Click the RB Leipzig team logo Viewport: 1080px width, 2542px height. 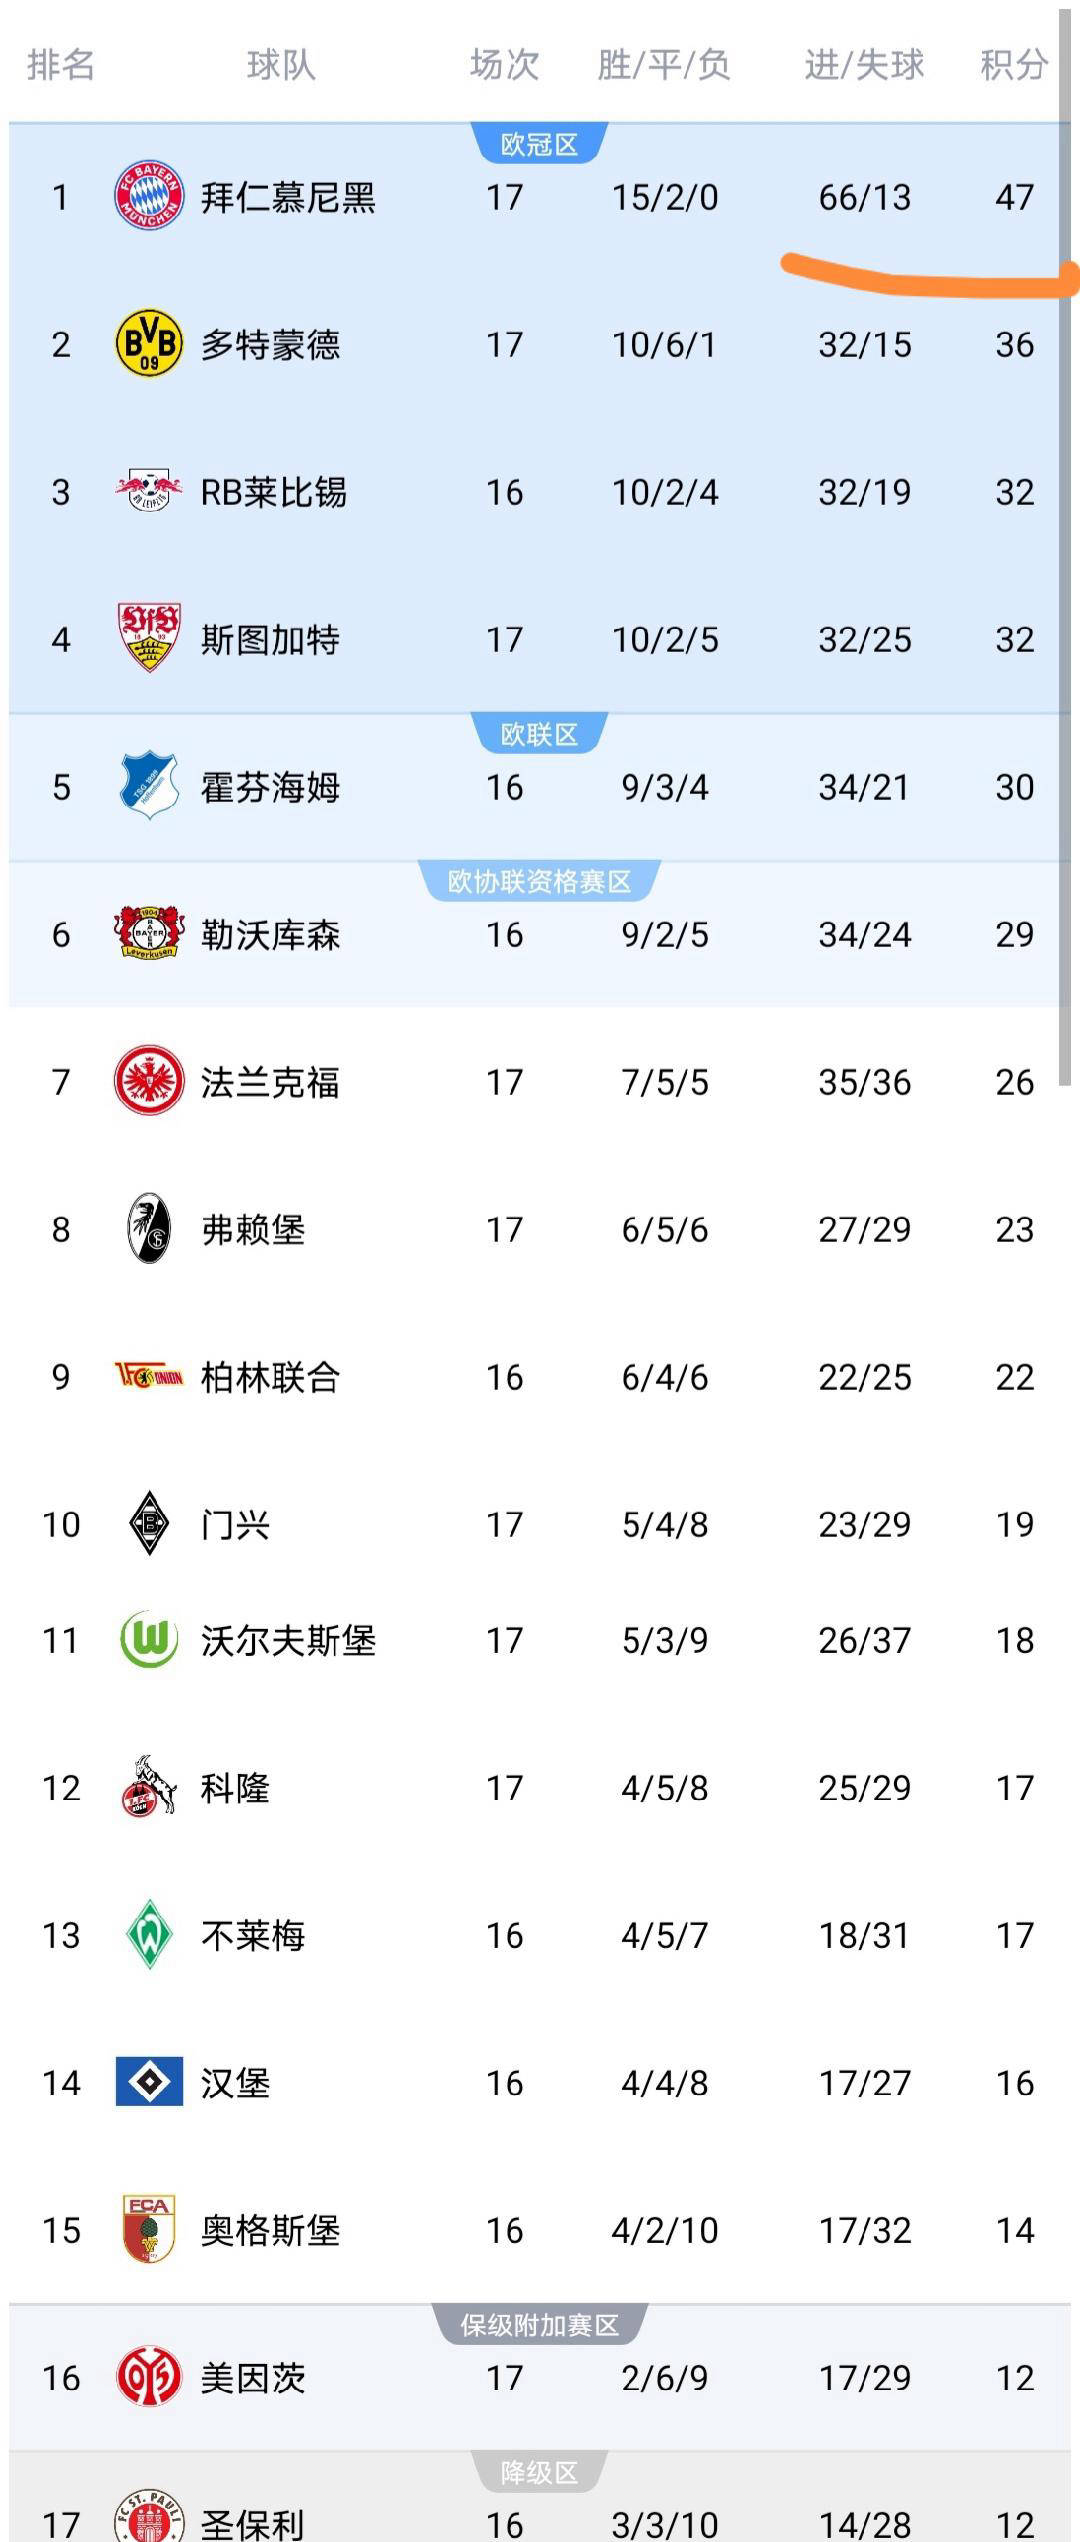pos(149,491)
